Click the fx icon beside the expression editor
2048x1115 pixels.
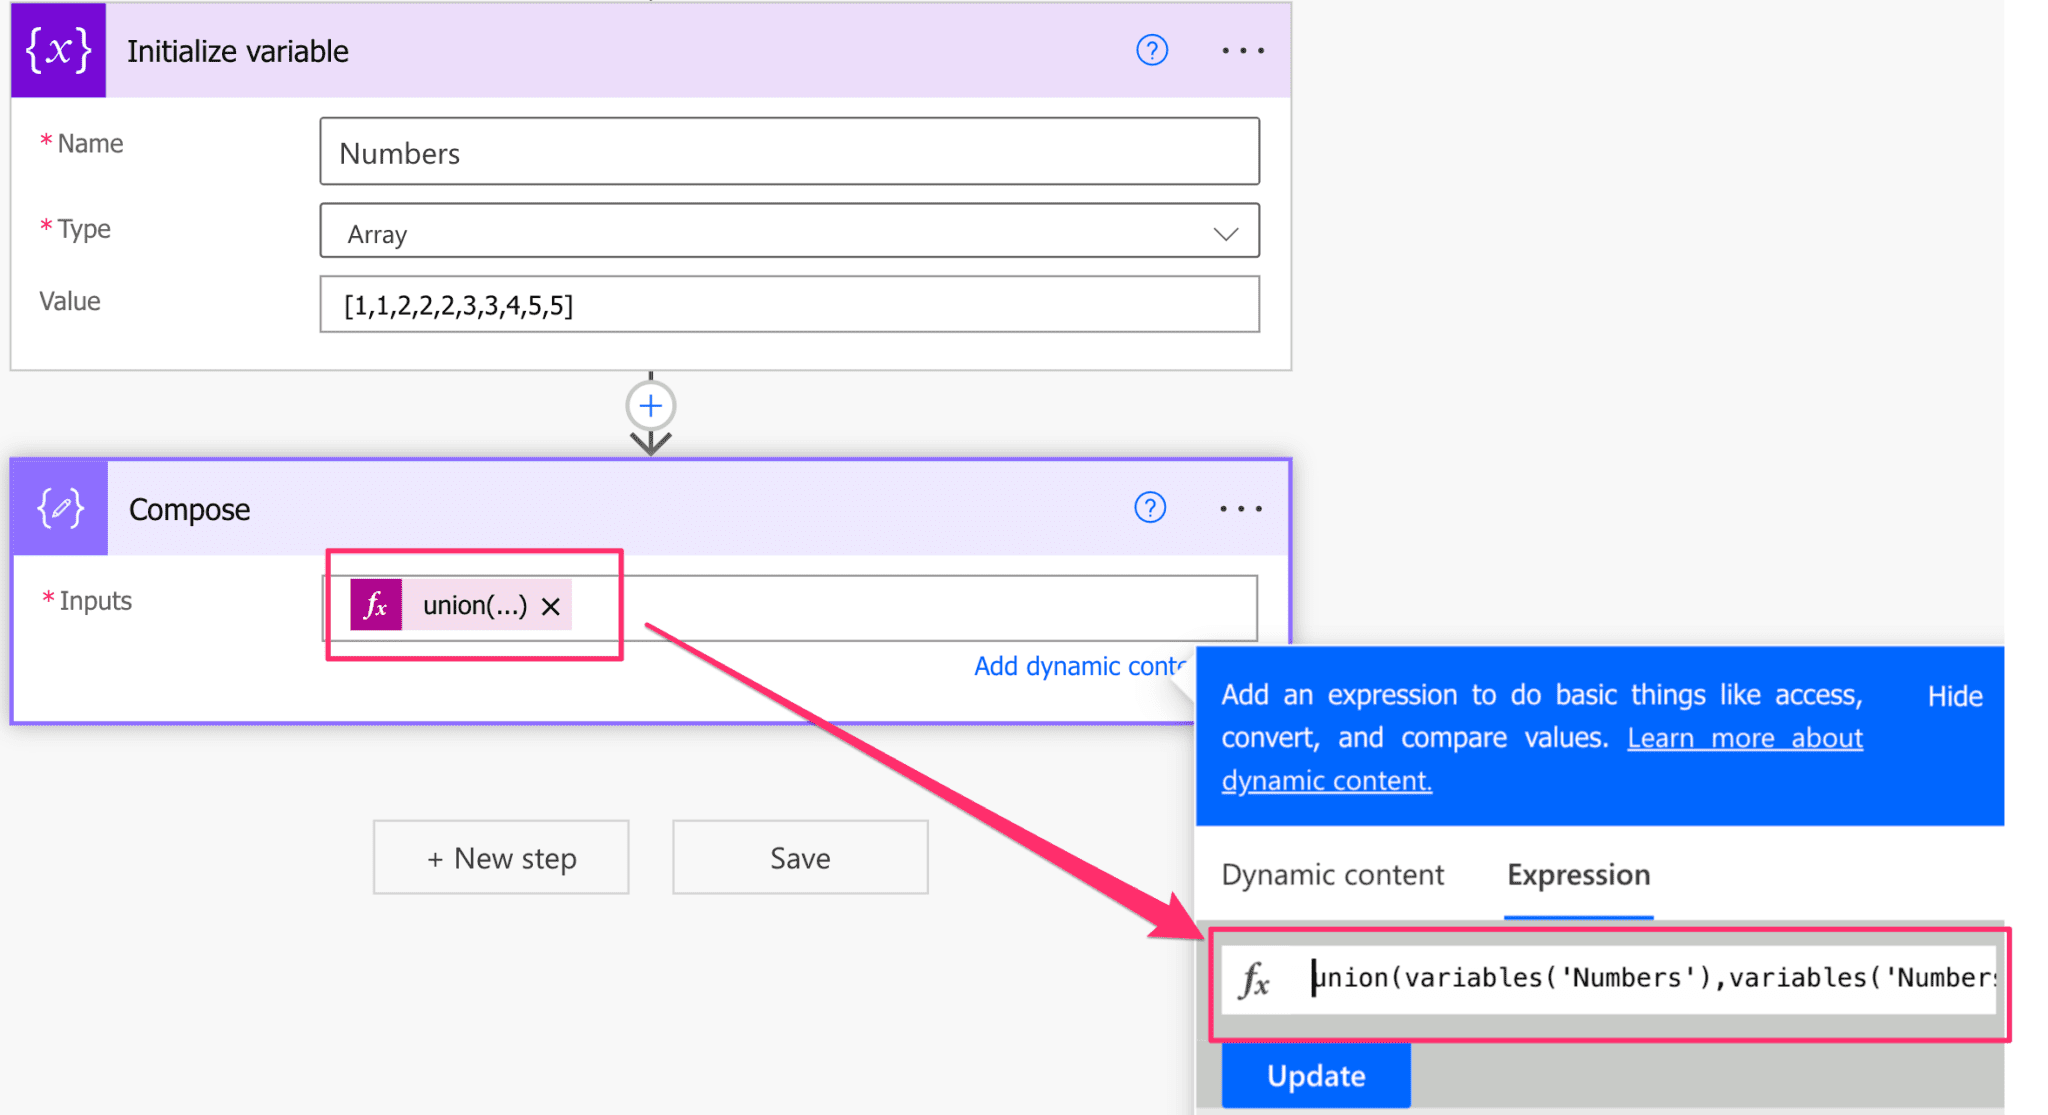tap(1253, 978)
